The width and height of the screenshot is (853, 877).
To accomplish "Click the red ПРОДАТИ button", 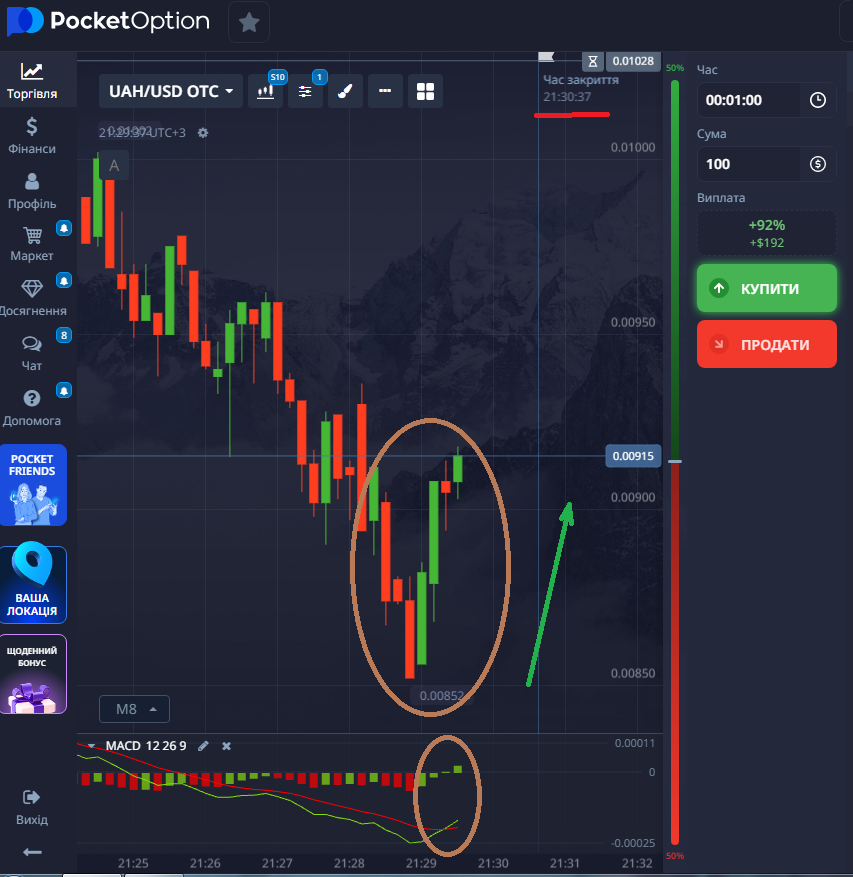I will [767, 344].
